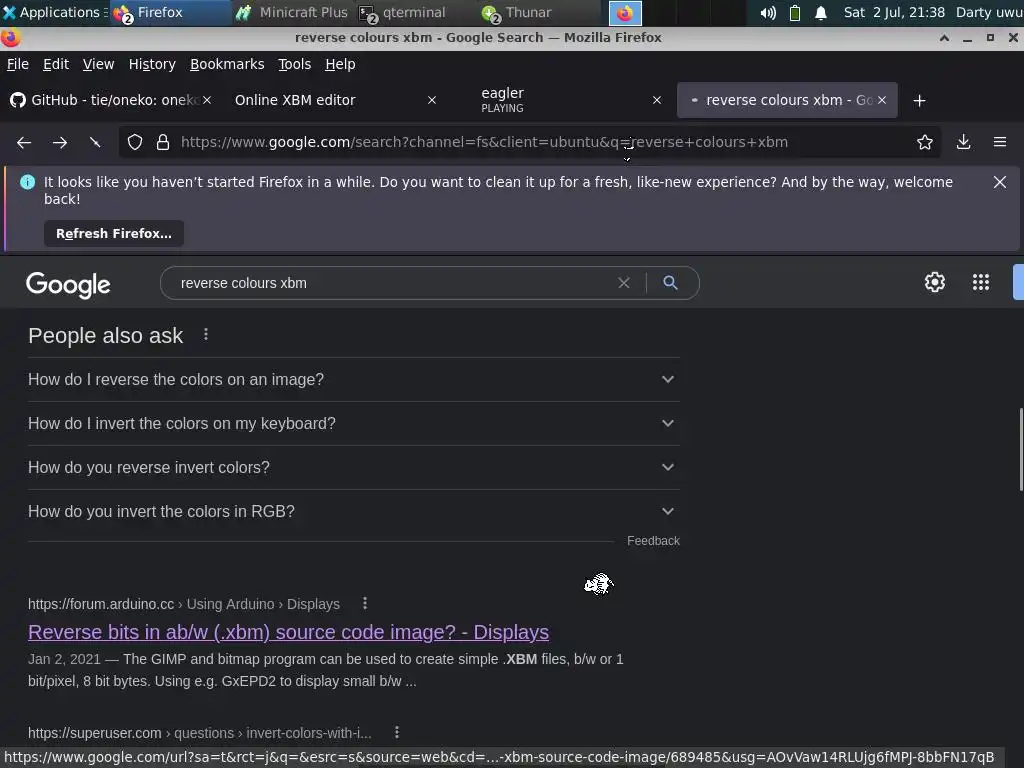Viewport: 1024px width, 768px height.
Task: Open the Google apps grid
Action: pos(980,282)
